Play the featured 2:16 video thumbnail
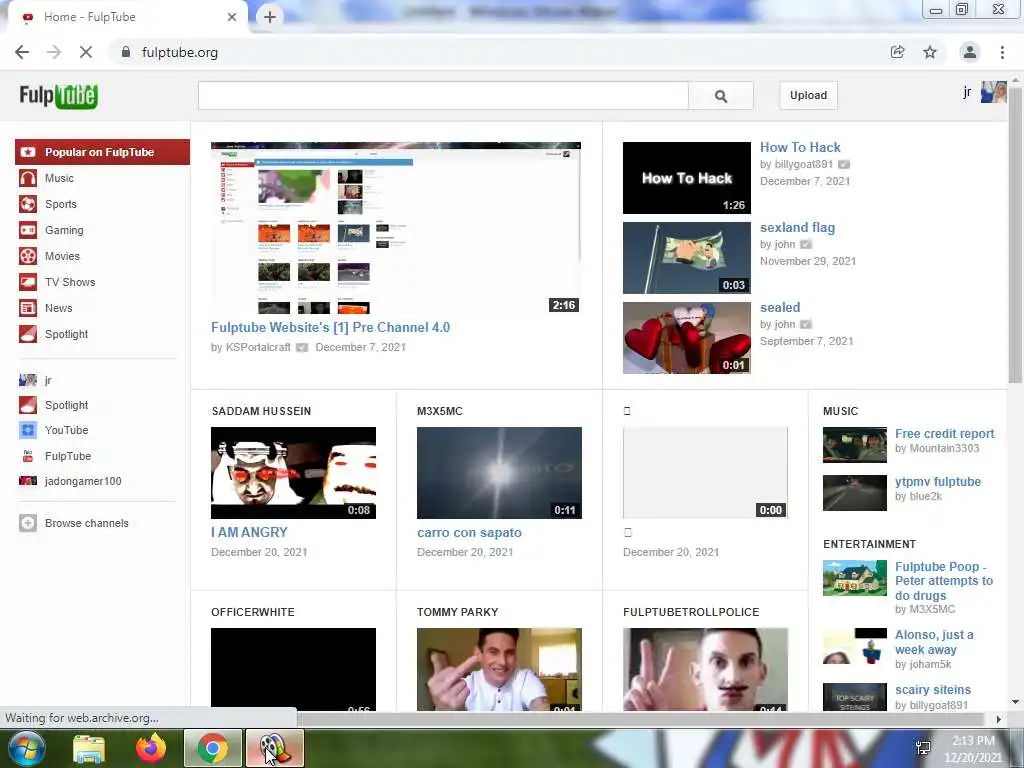 pos(396,228)
